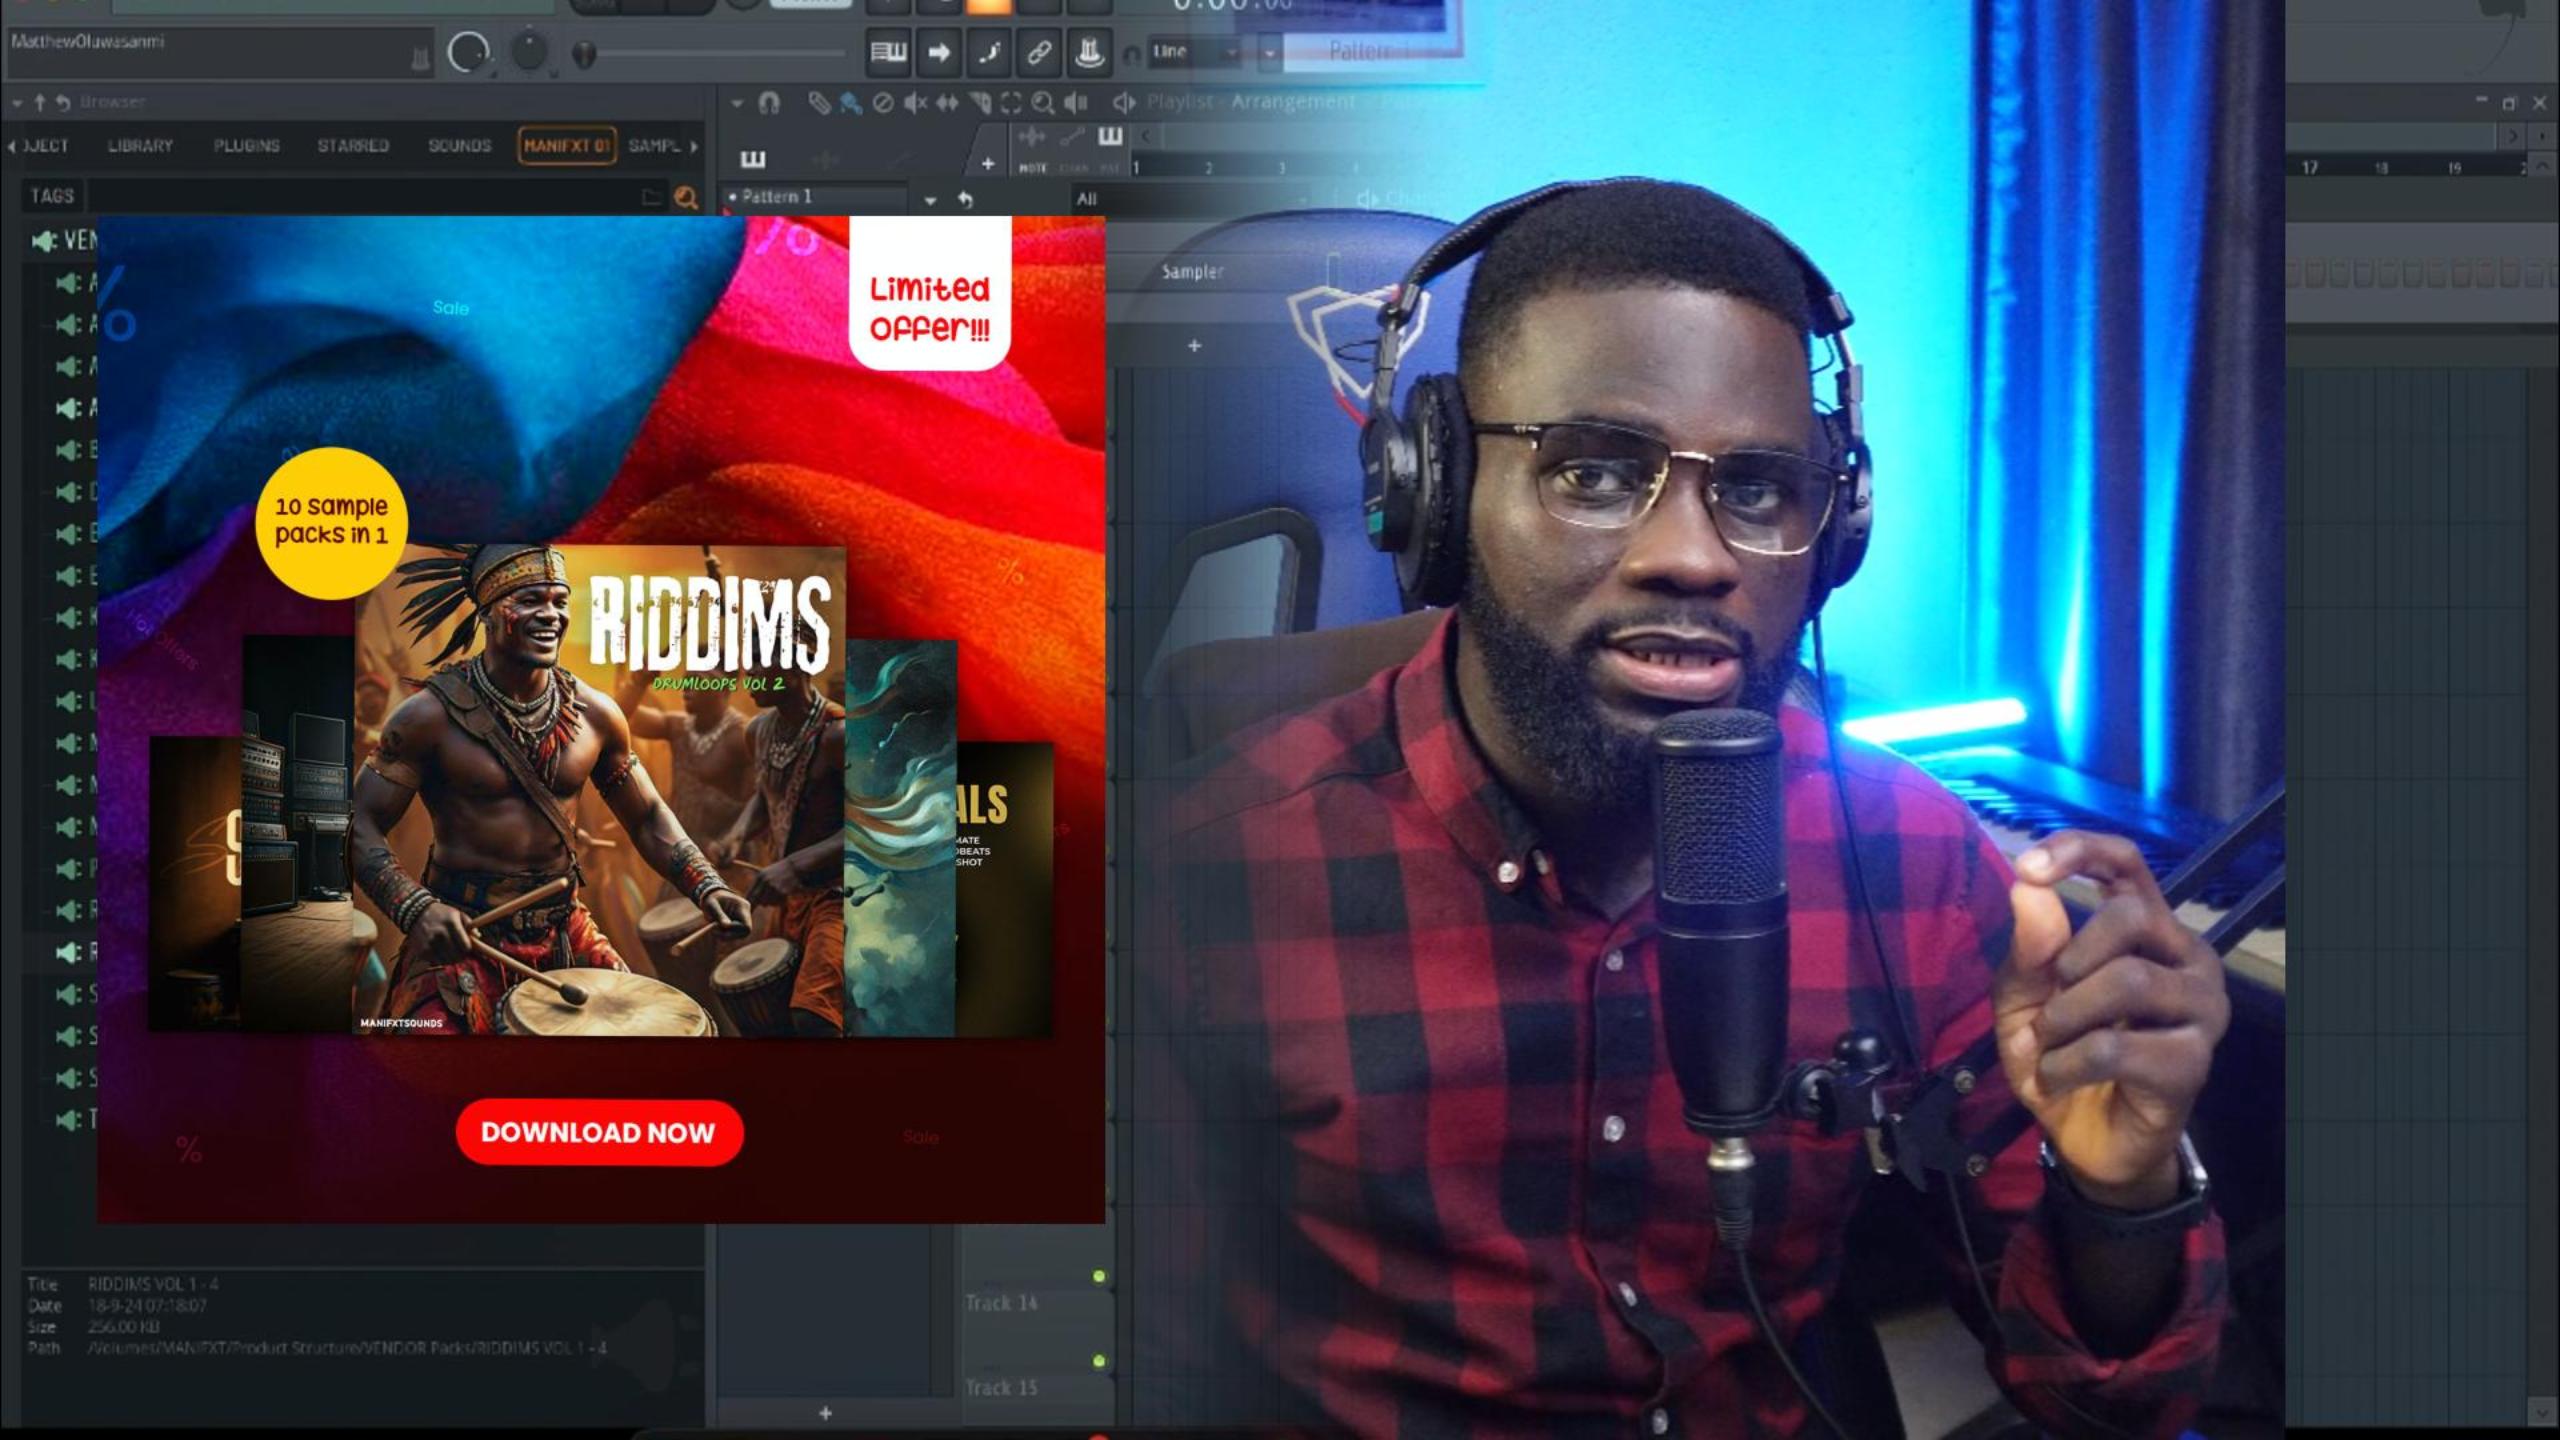Click the TAGS button in browser
Image resolution: width=2560 pixels, height=1440 pixels.
pos(52,196)
